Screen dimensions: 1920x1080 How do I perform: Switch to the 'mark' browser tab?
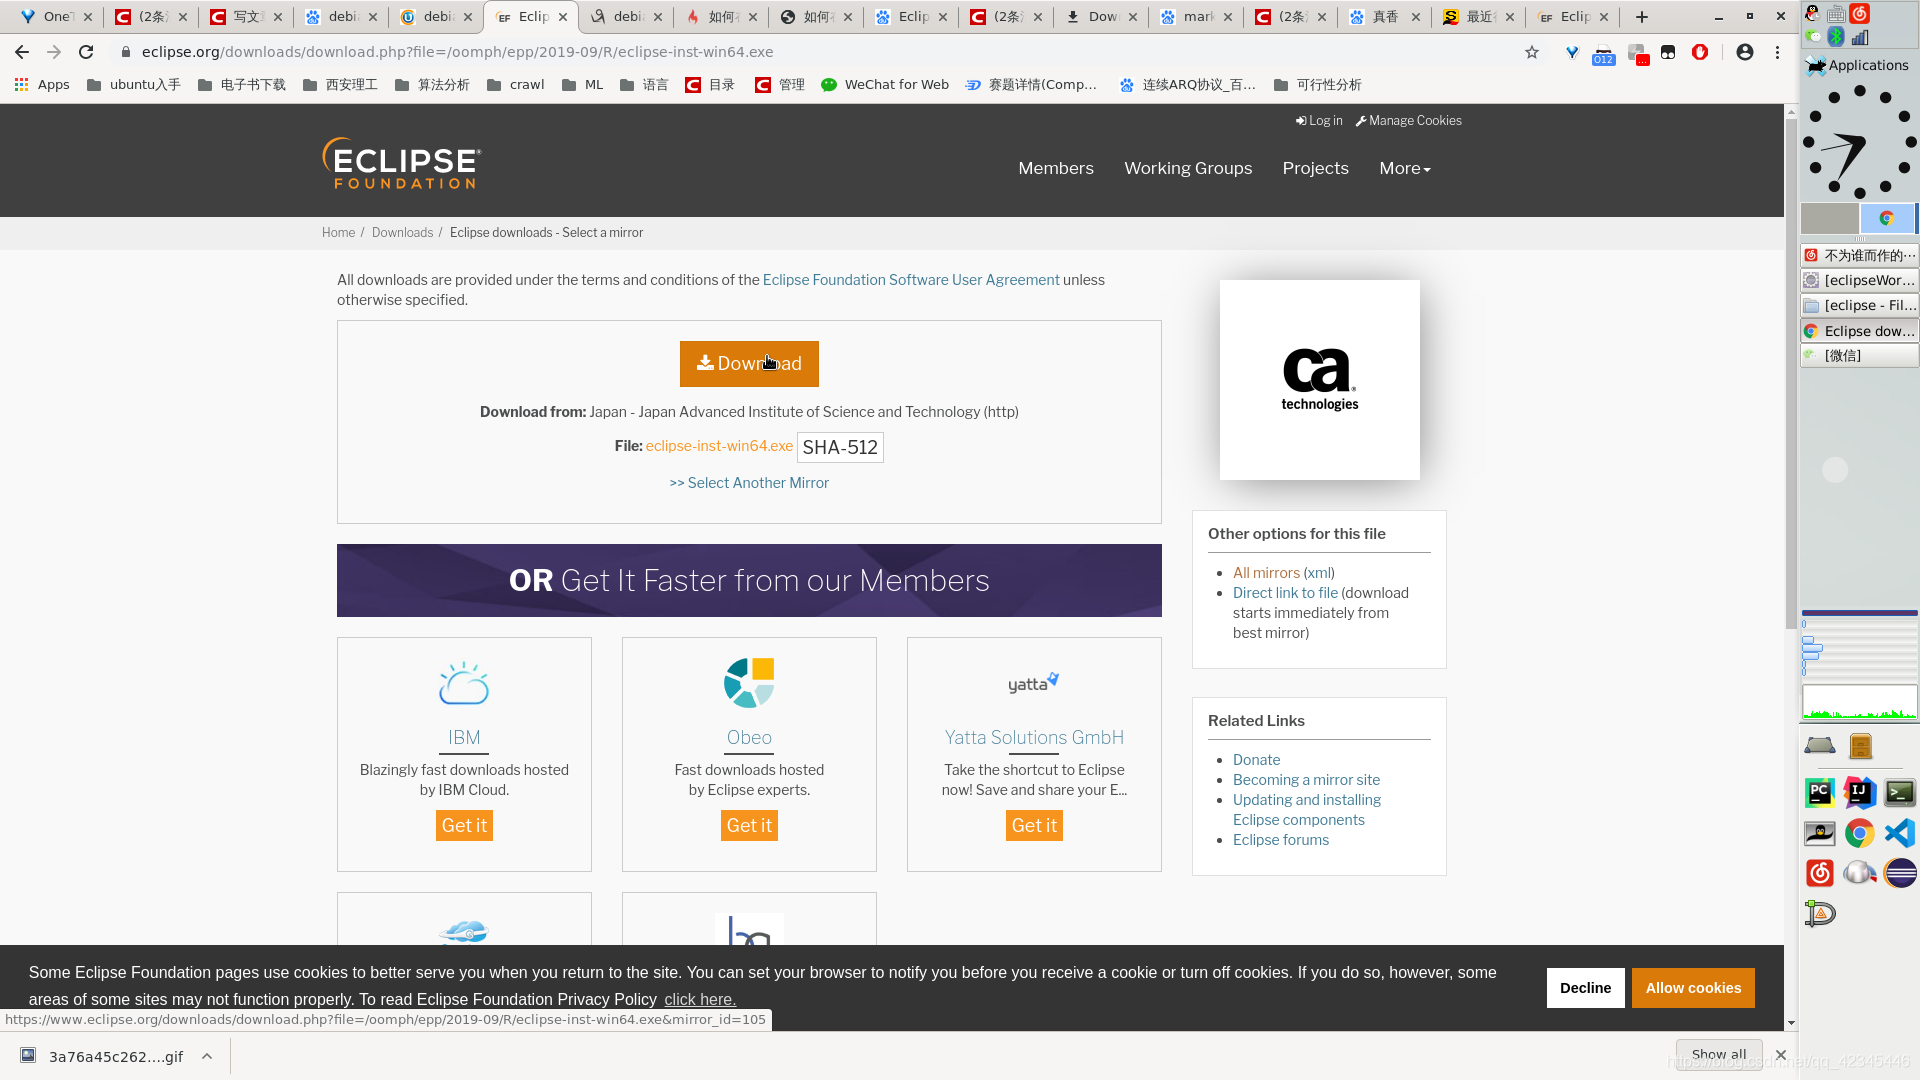[x=1195, y=17]
